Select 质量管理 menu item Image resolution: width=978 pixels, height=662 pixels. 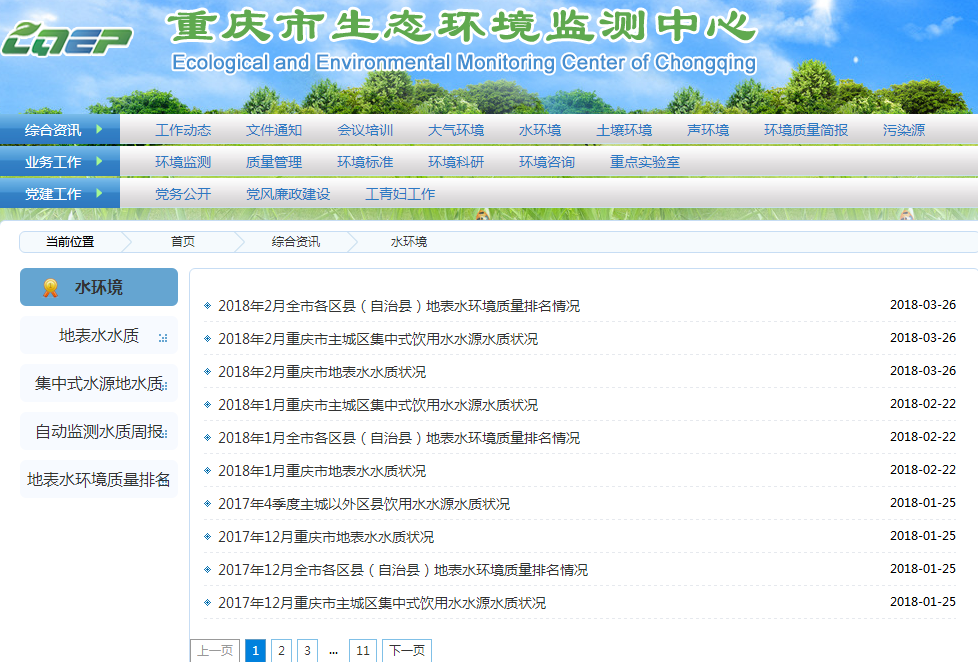coord(274,162)
